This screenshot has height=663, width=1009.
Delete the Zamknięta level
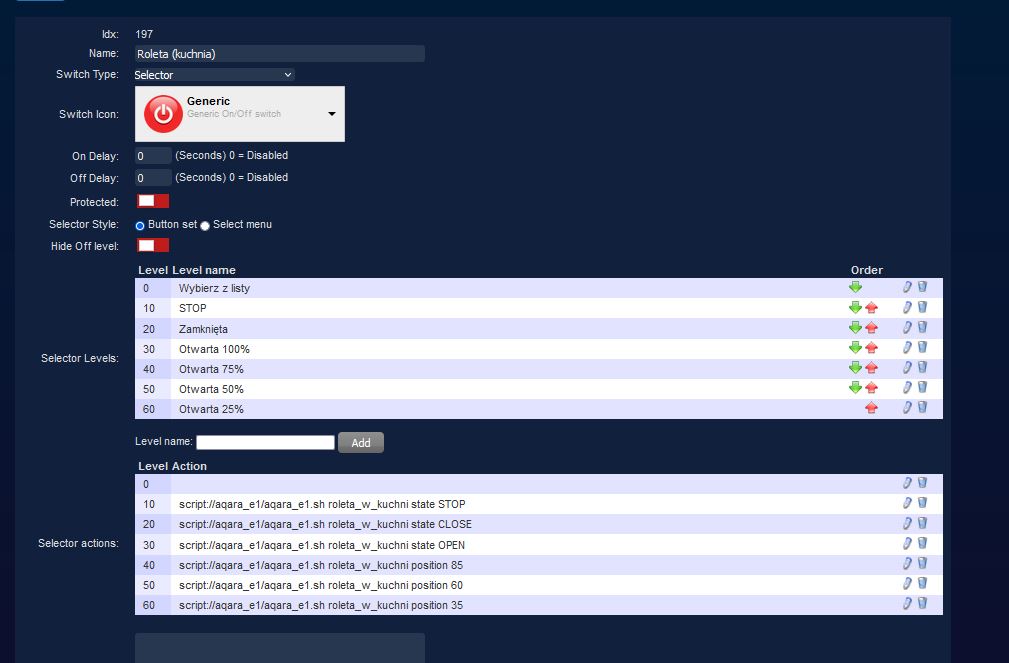[922, 328]
